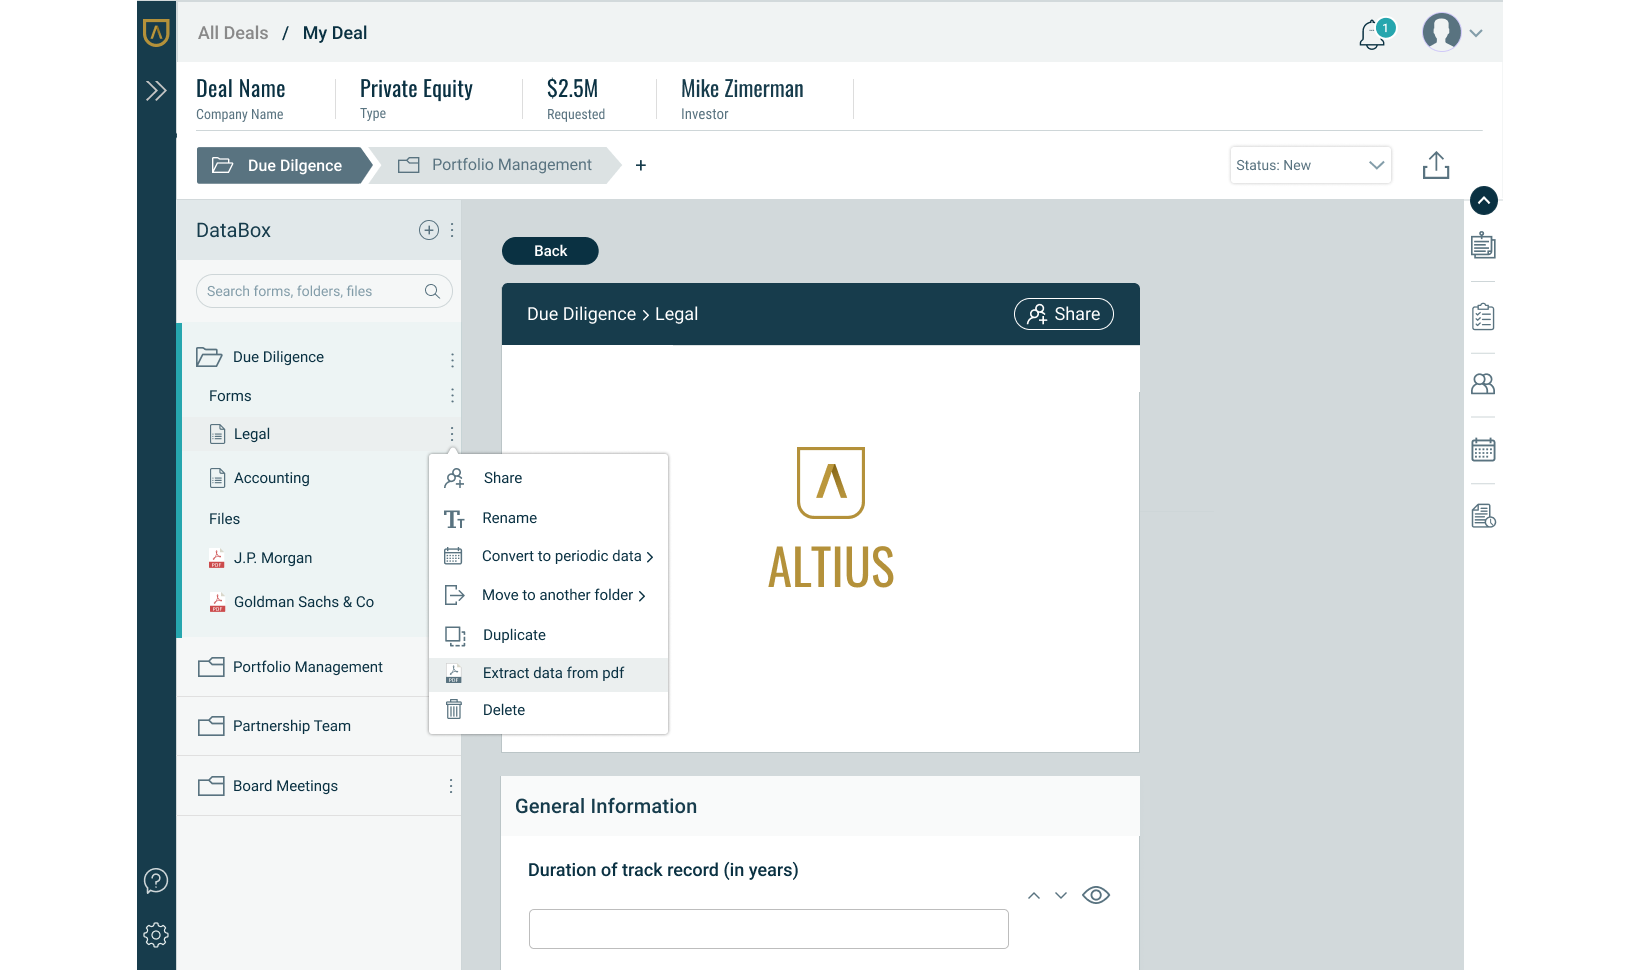The image size is (1640, 970).
Task: Choose Share in context menu
Action: pyautogui.click(x=548, y=478)
